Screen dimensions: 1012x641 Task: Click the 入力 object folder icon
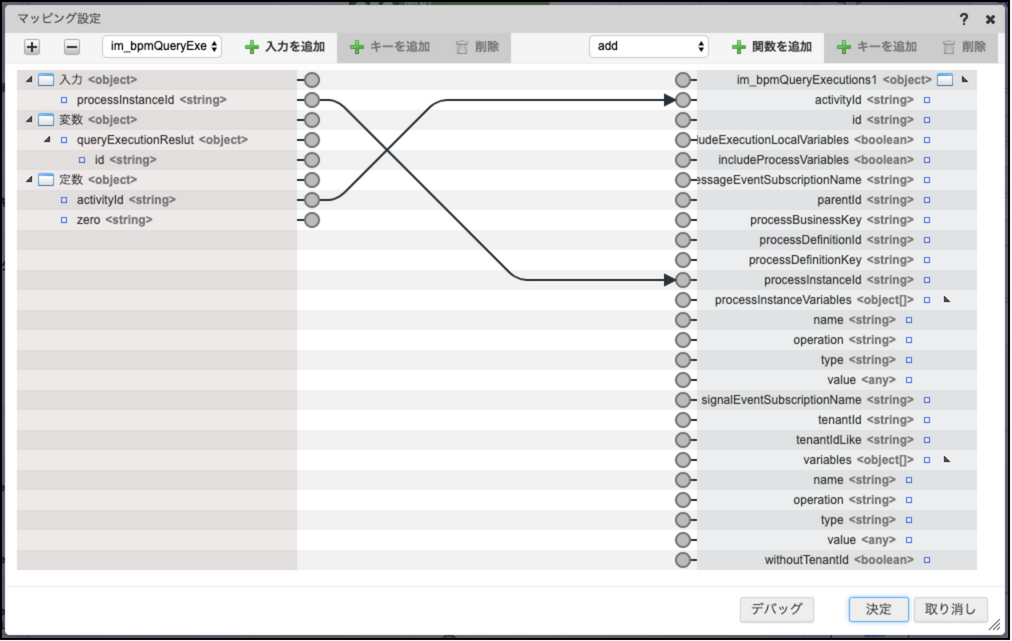tap(46, 80)
